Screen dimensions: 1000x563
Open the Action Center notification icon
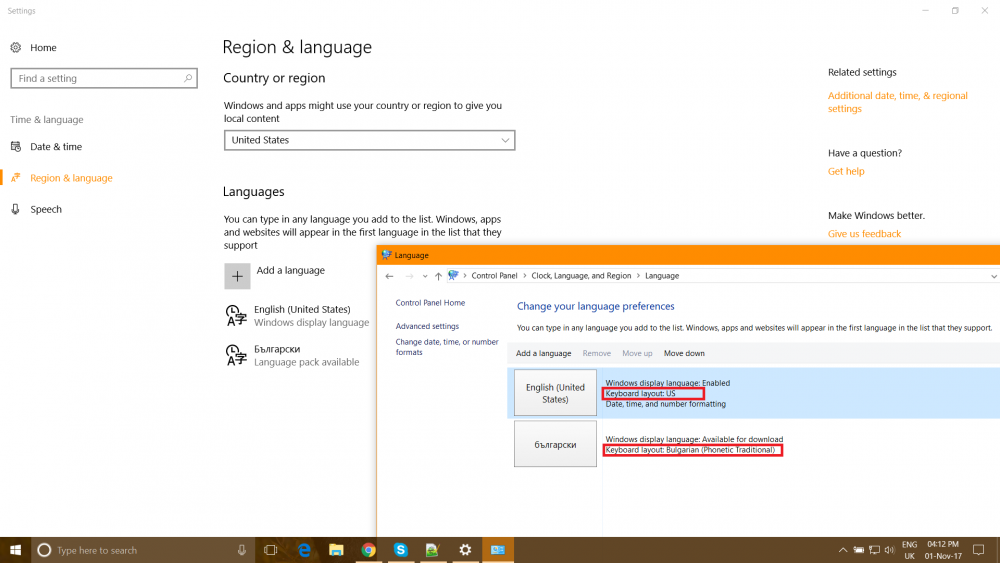click(978, 550)
